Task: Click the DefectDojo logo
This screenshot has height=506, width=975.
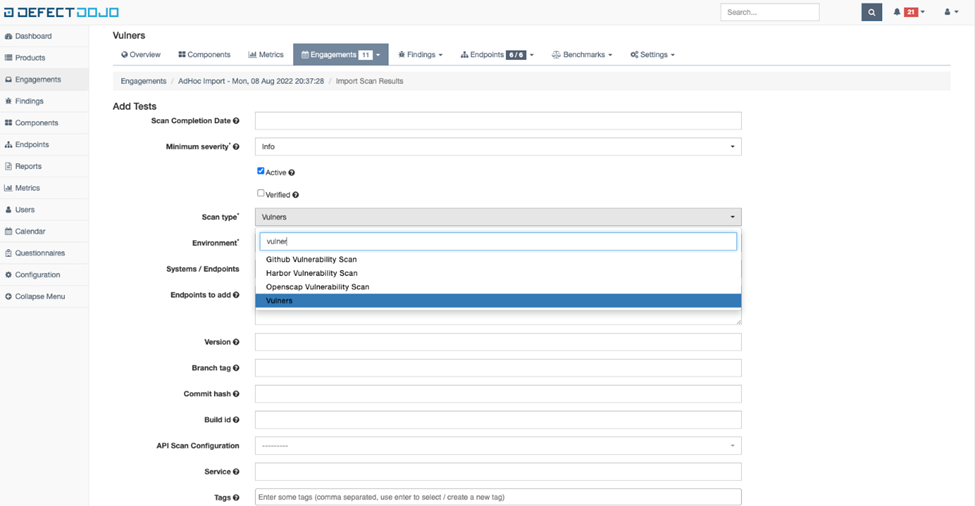Action: [x=61, y=12]
